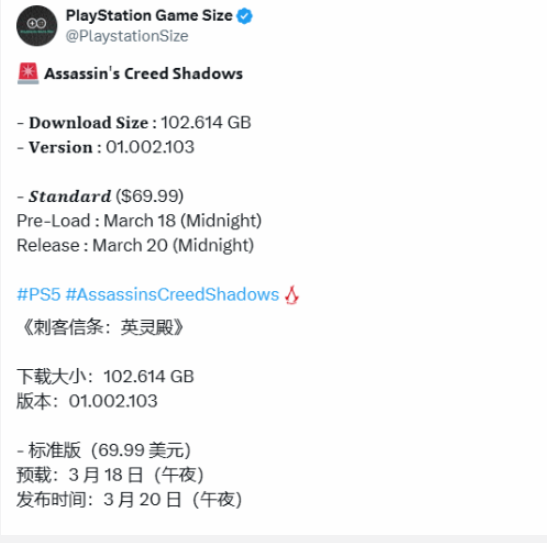
Task: Open the PlayStation Game Size display name
Action: (x=149, y=16)
